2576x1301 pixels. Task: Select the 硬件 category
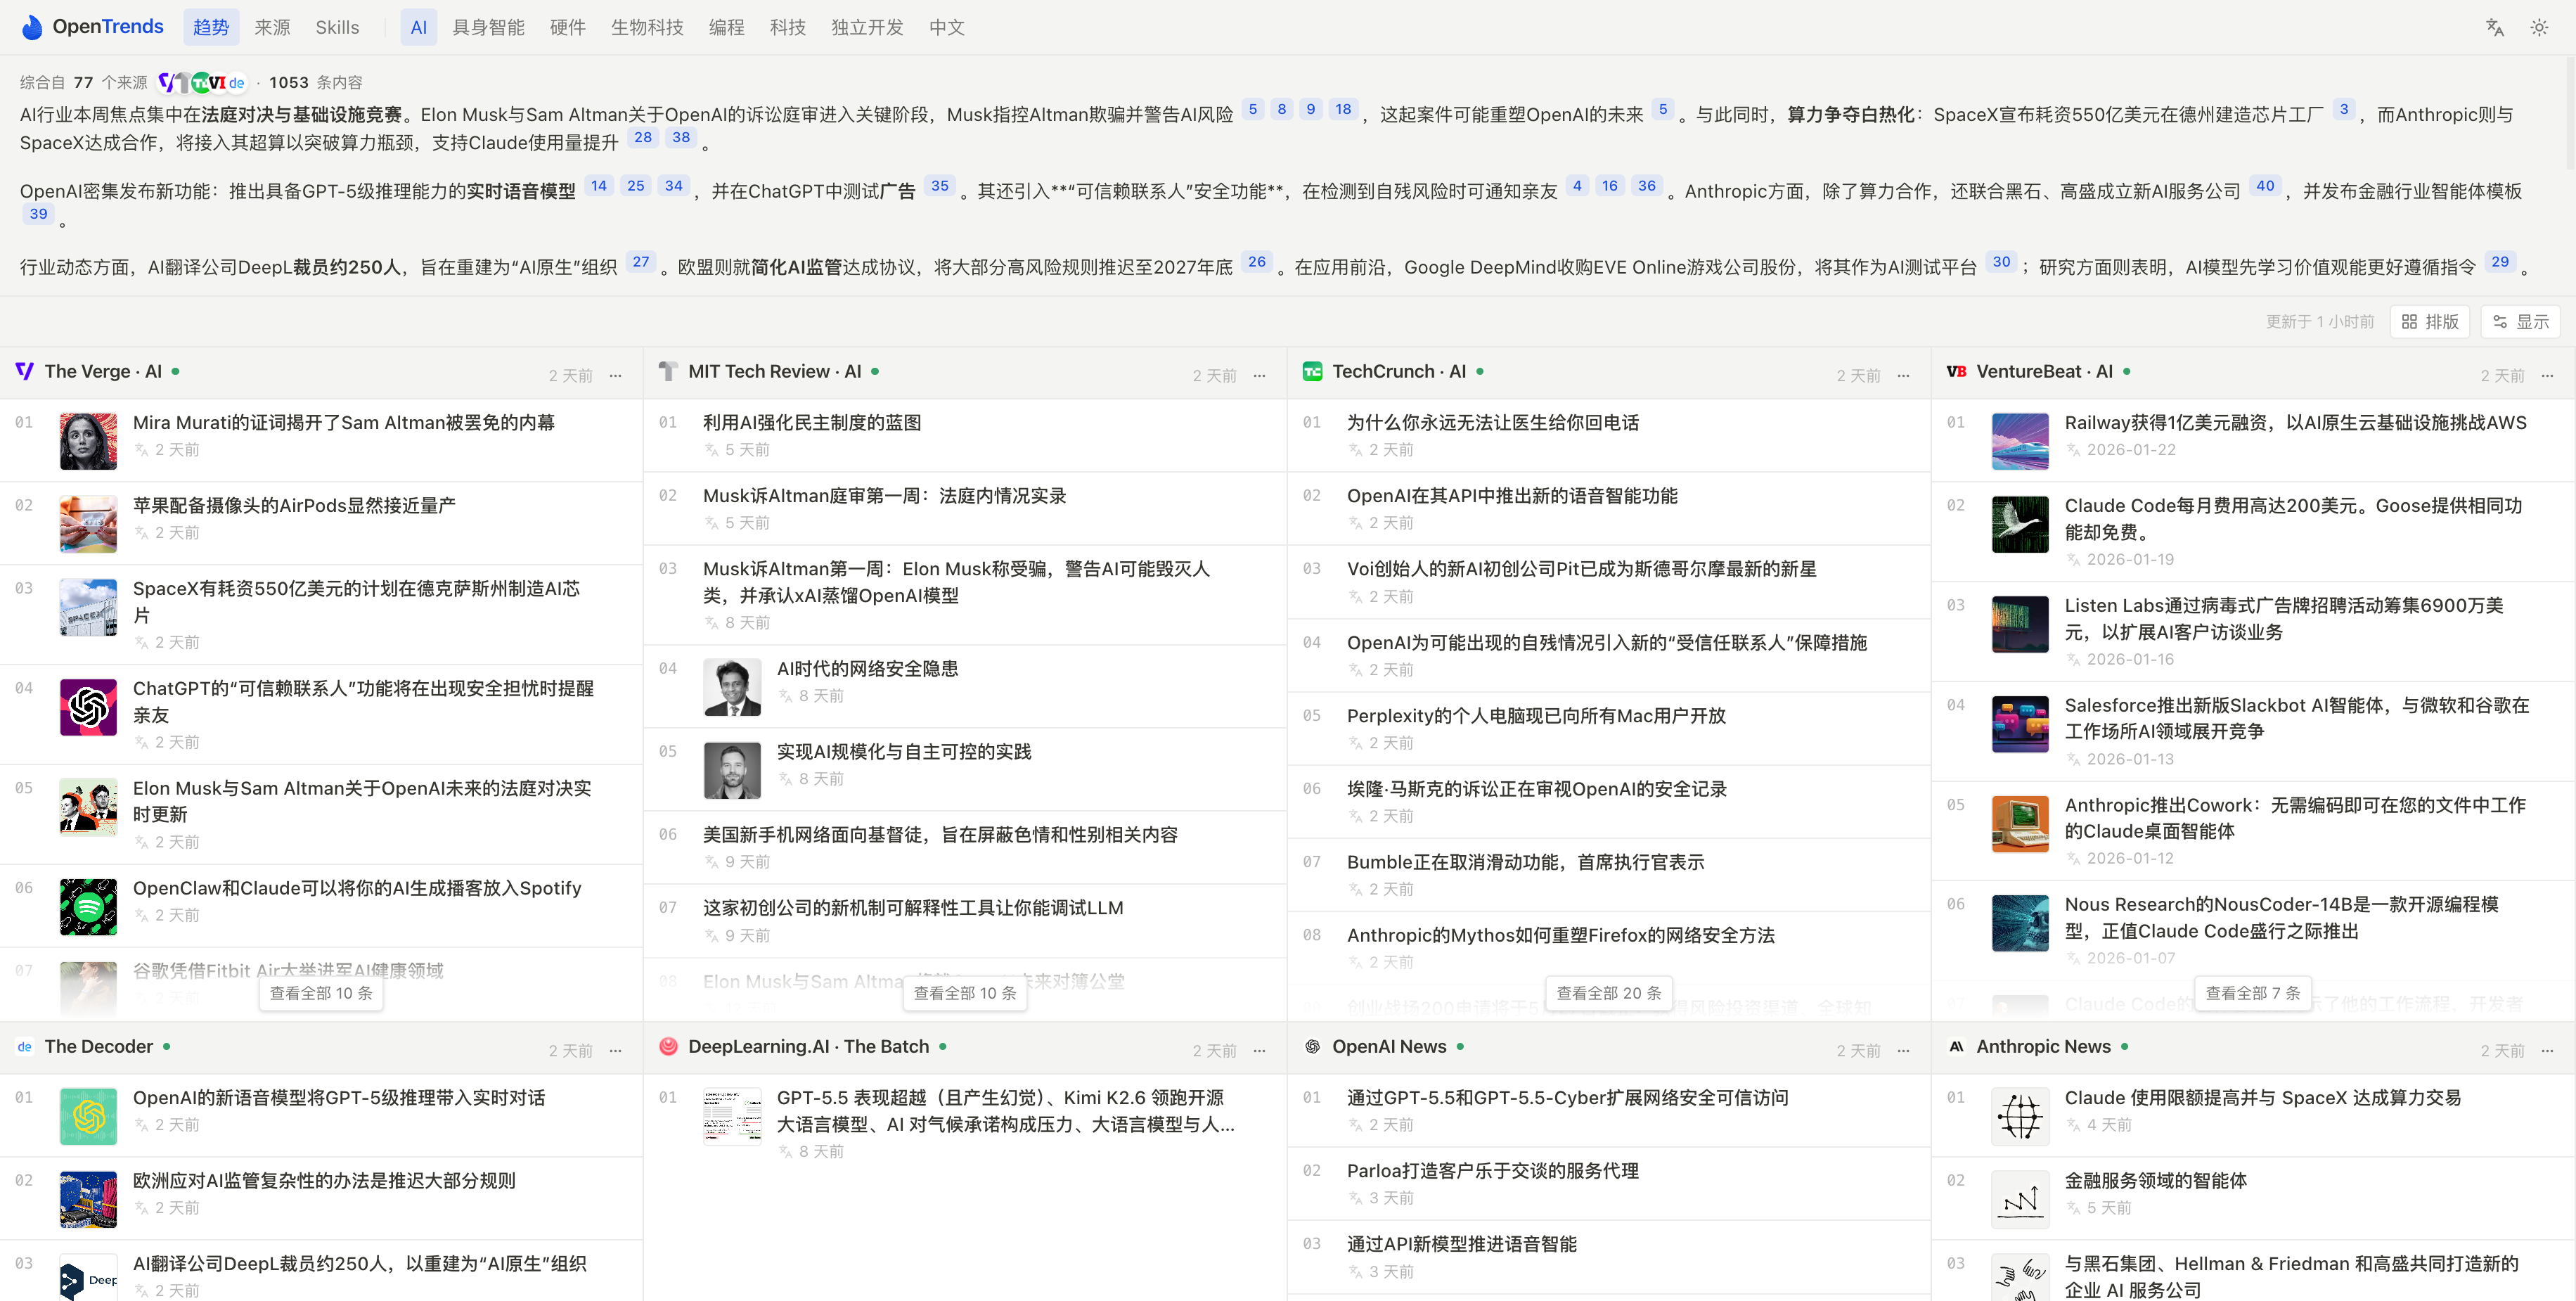coord(568,27)
